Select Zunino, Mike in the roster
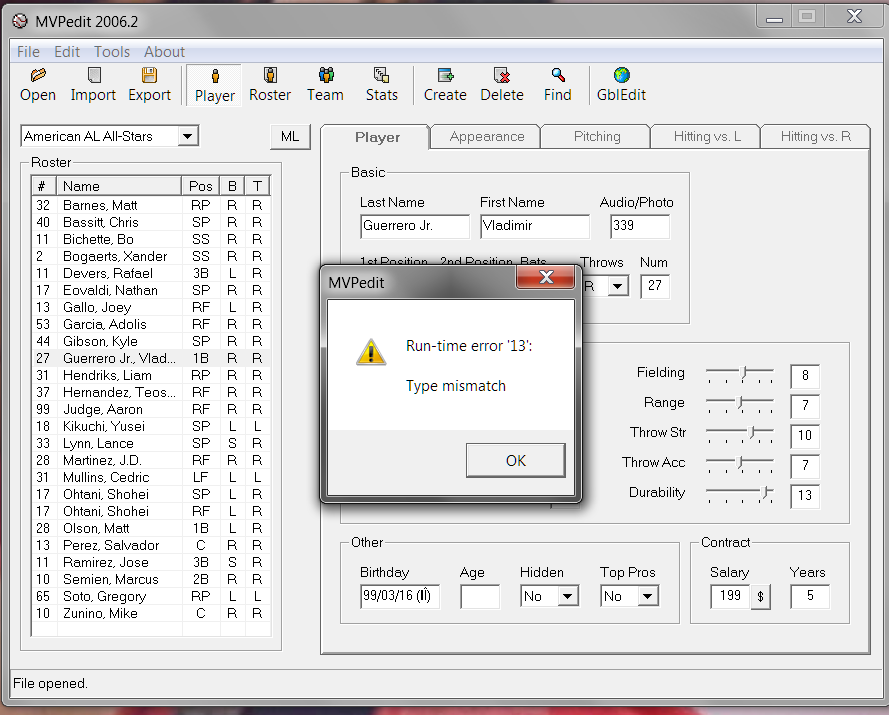Image resolution: width=889 pixels, height=715 pixels. click(151, 614)
